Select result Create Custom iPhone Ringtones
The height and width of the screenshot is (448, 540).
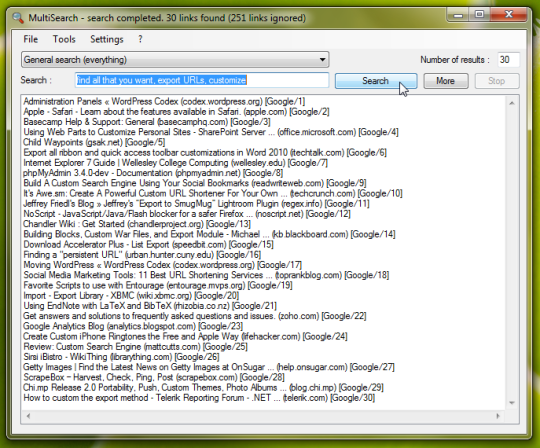(x=185, y=336)
